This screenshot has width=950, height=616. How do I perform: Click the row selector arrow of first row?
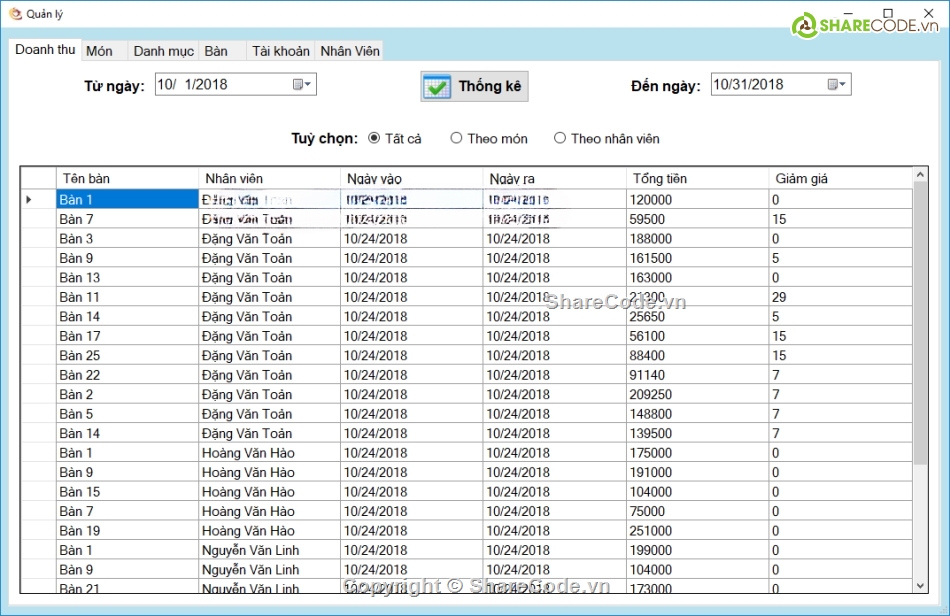tap(38, 199)
